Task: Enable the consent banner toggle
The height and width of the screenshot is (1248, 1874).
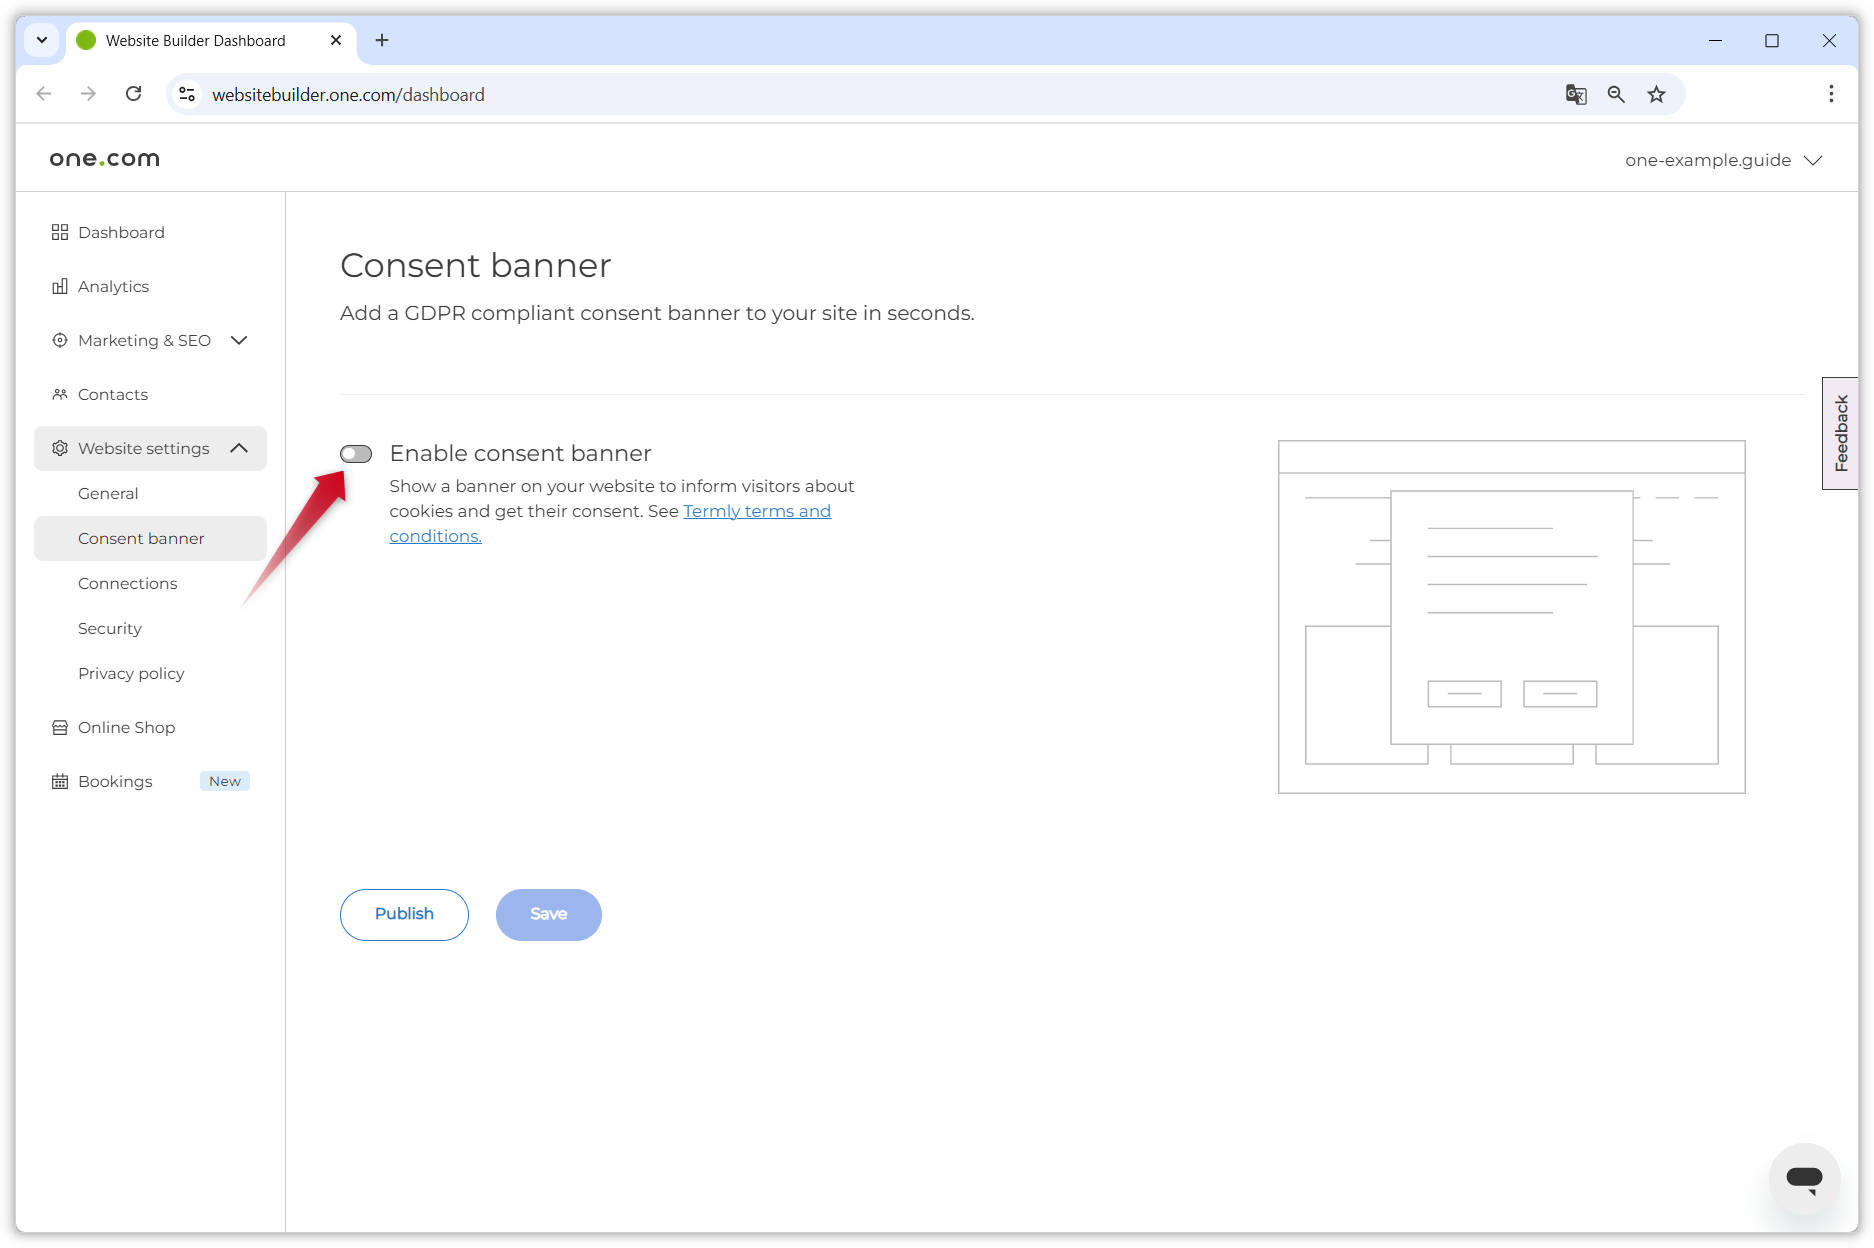Action: (x=355, y=454)
